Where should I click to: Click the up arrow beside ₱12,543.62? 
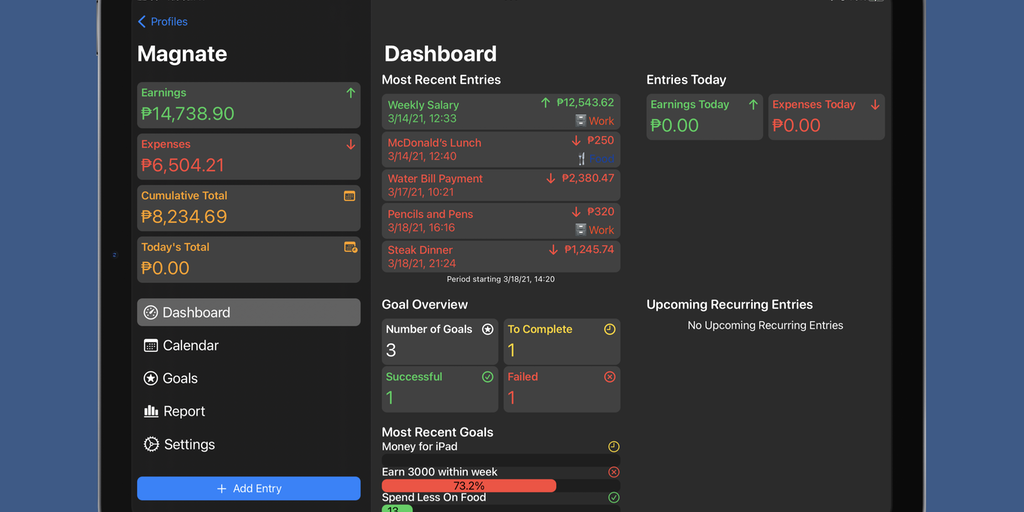click(546, 103)
